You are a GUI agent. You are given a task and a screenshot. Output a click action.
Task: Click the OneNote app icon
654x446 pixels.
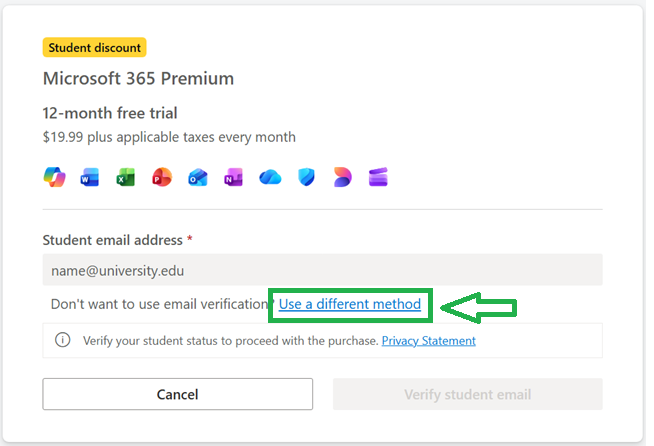pyautogui.click(x=234, y=177)
